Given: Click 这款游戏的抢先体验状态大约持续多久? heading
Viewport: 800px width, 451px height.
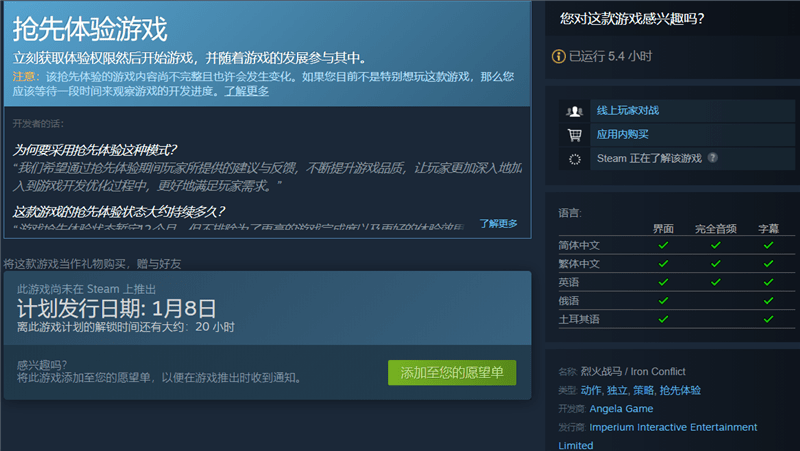Looking at the screenshot, I should click(x=119, y=211).
